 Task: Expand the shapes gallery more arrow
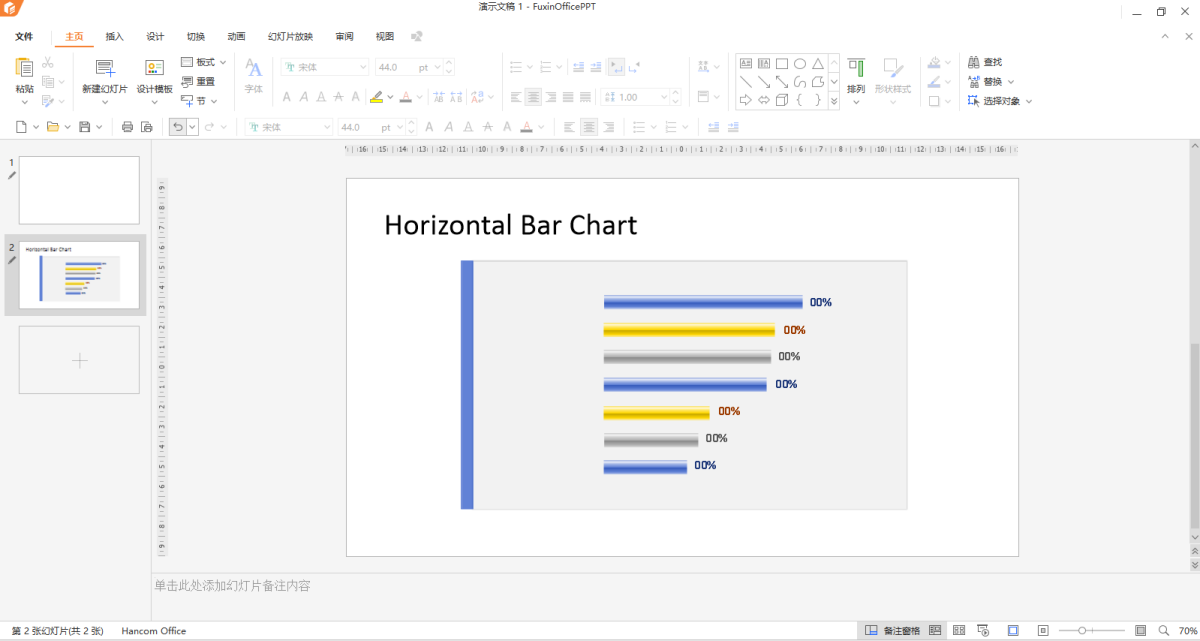(x=834, y=101)
